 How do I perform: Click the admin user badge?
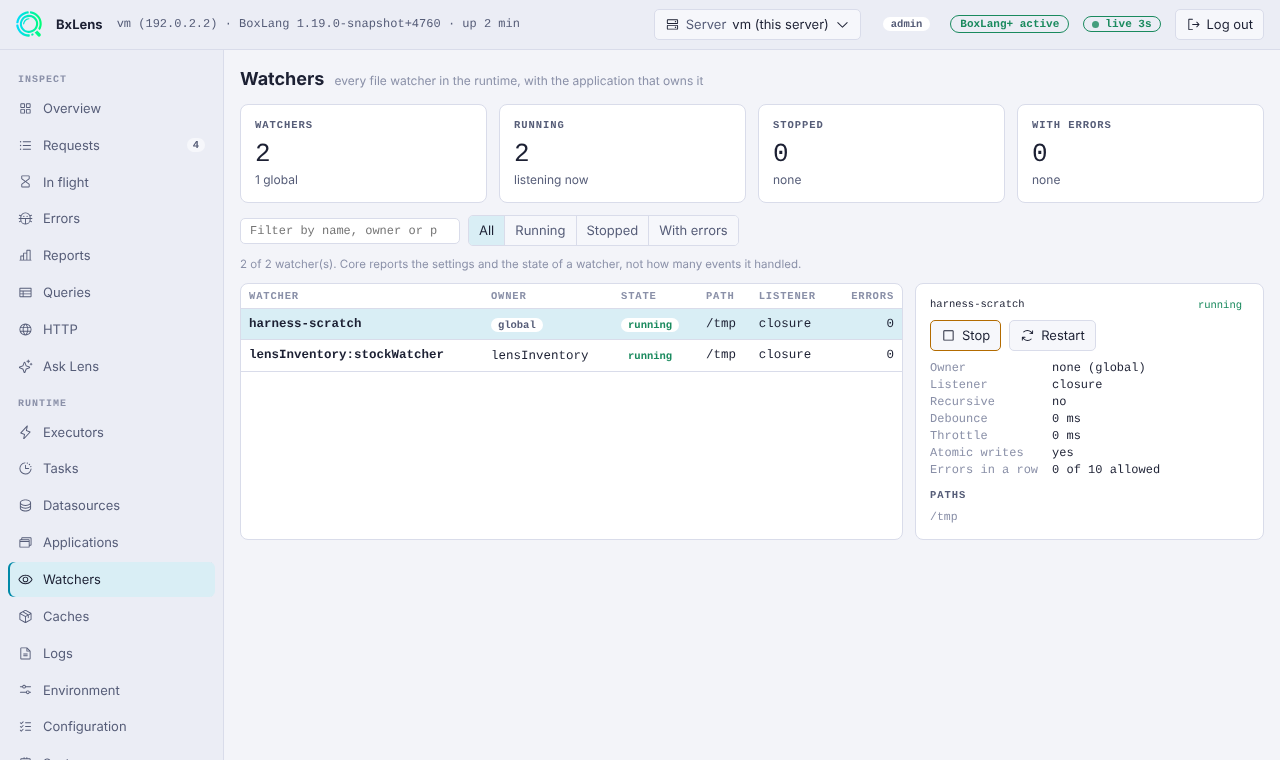pyautogui.click(x=906, y=24)
